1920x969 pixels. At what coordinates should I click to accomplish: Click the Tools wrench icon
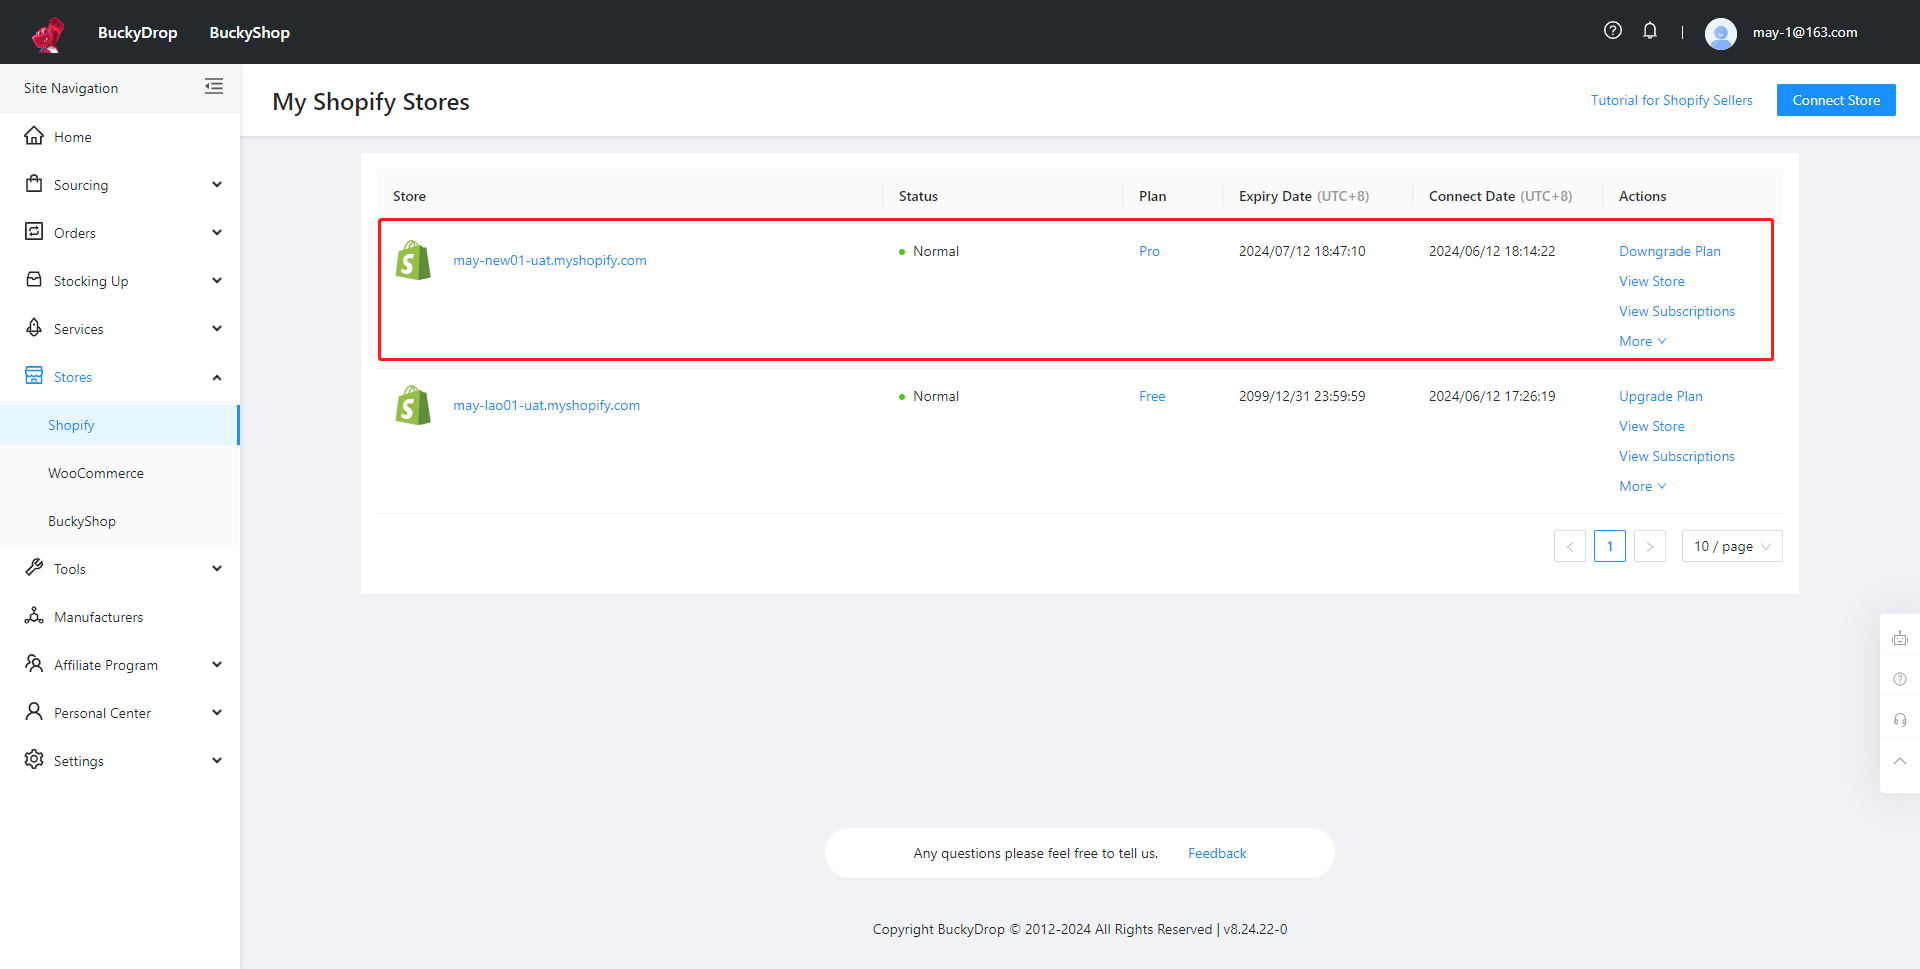34,568
